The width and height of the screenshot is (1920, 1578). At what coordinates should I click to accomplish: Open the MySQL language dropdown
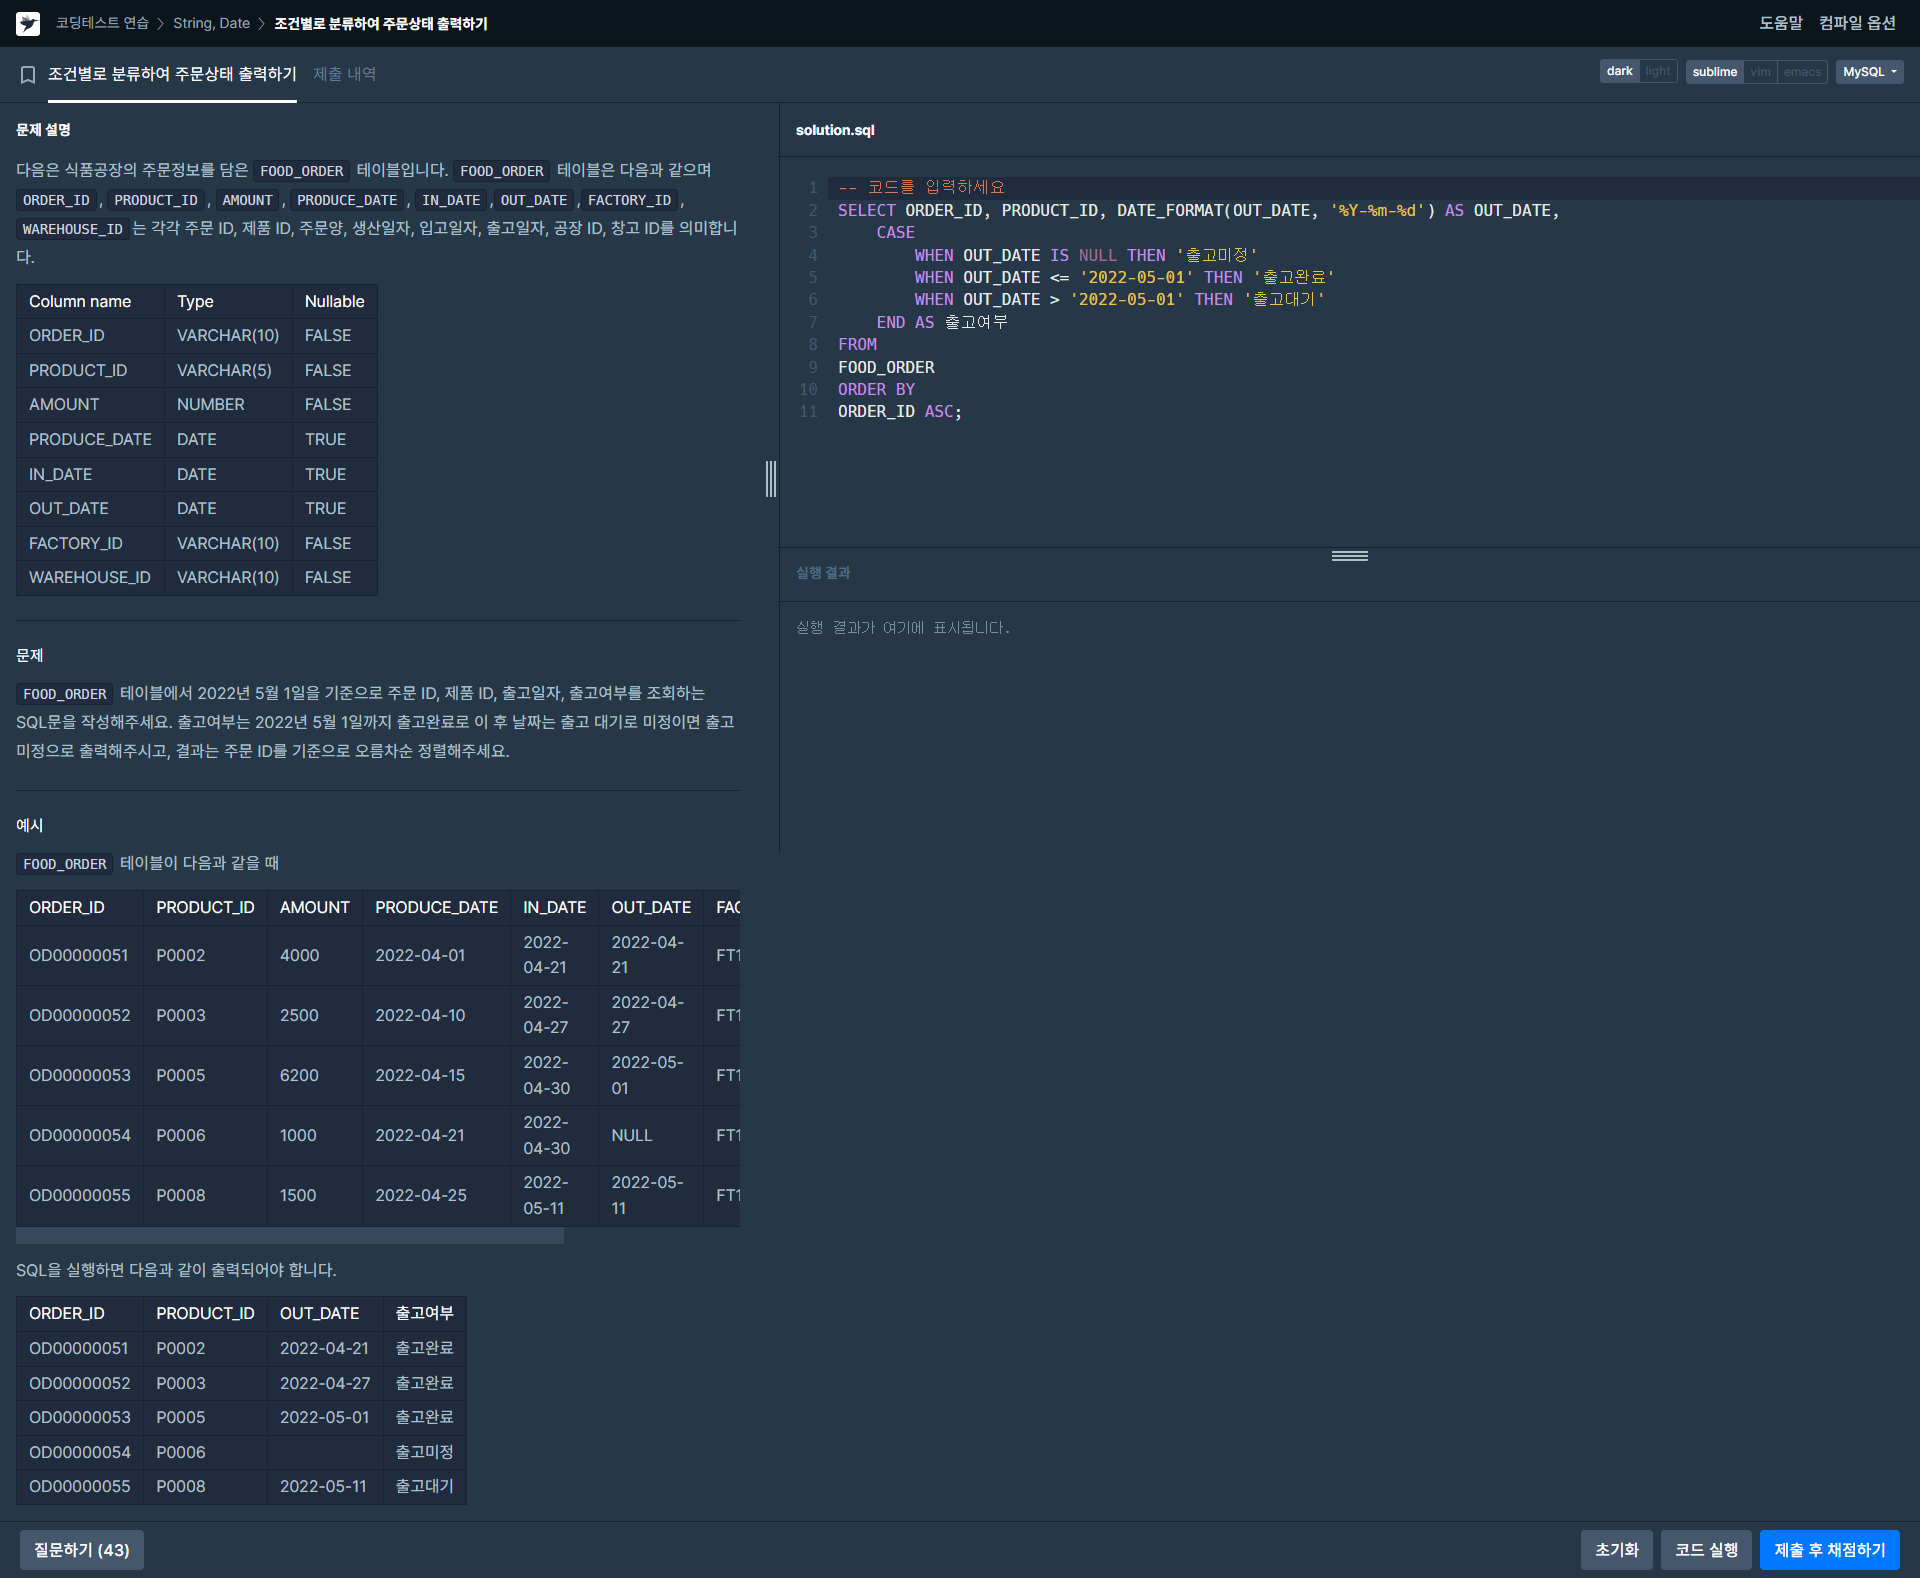click(x=1868, y=72)
